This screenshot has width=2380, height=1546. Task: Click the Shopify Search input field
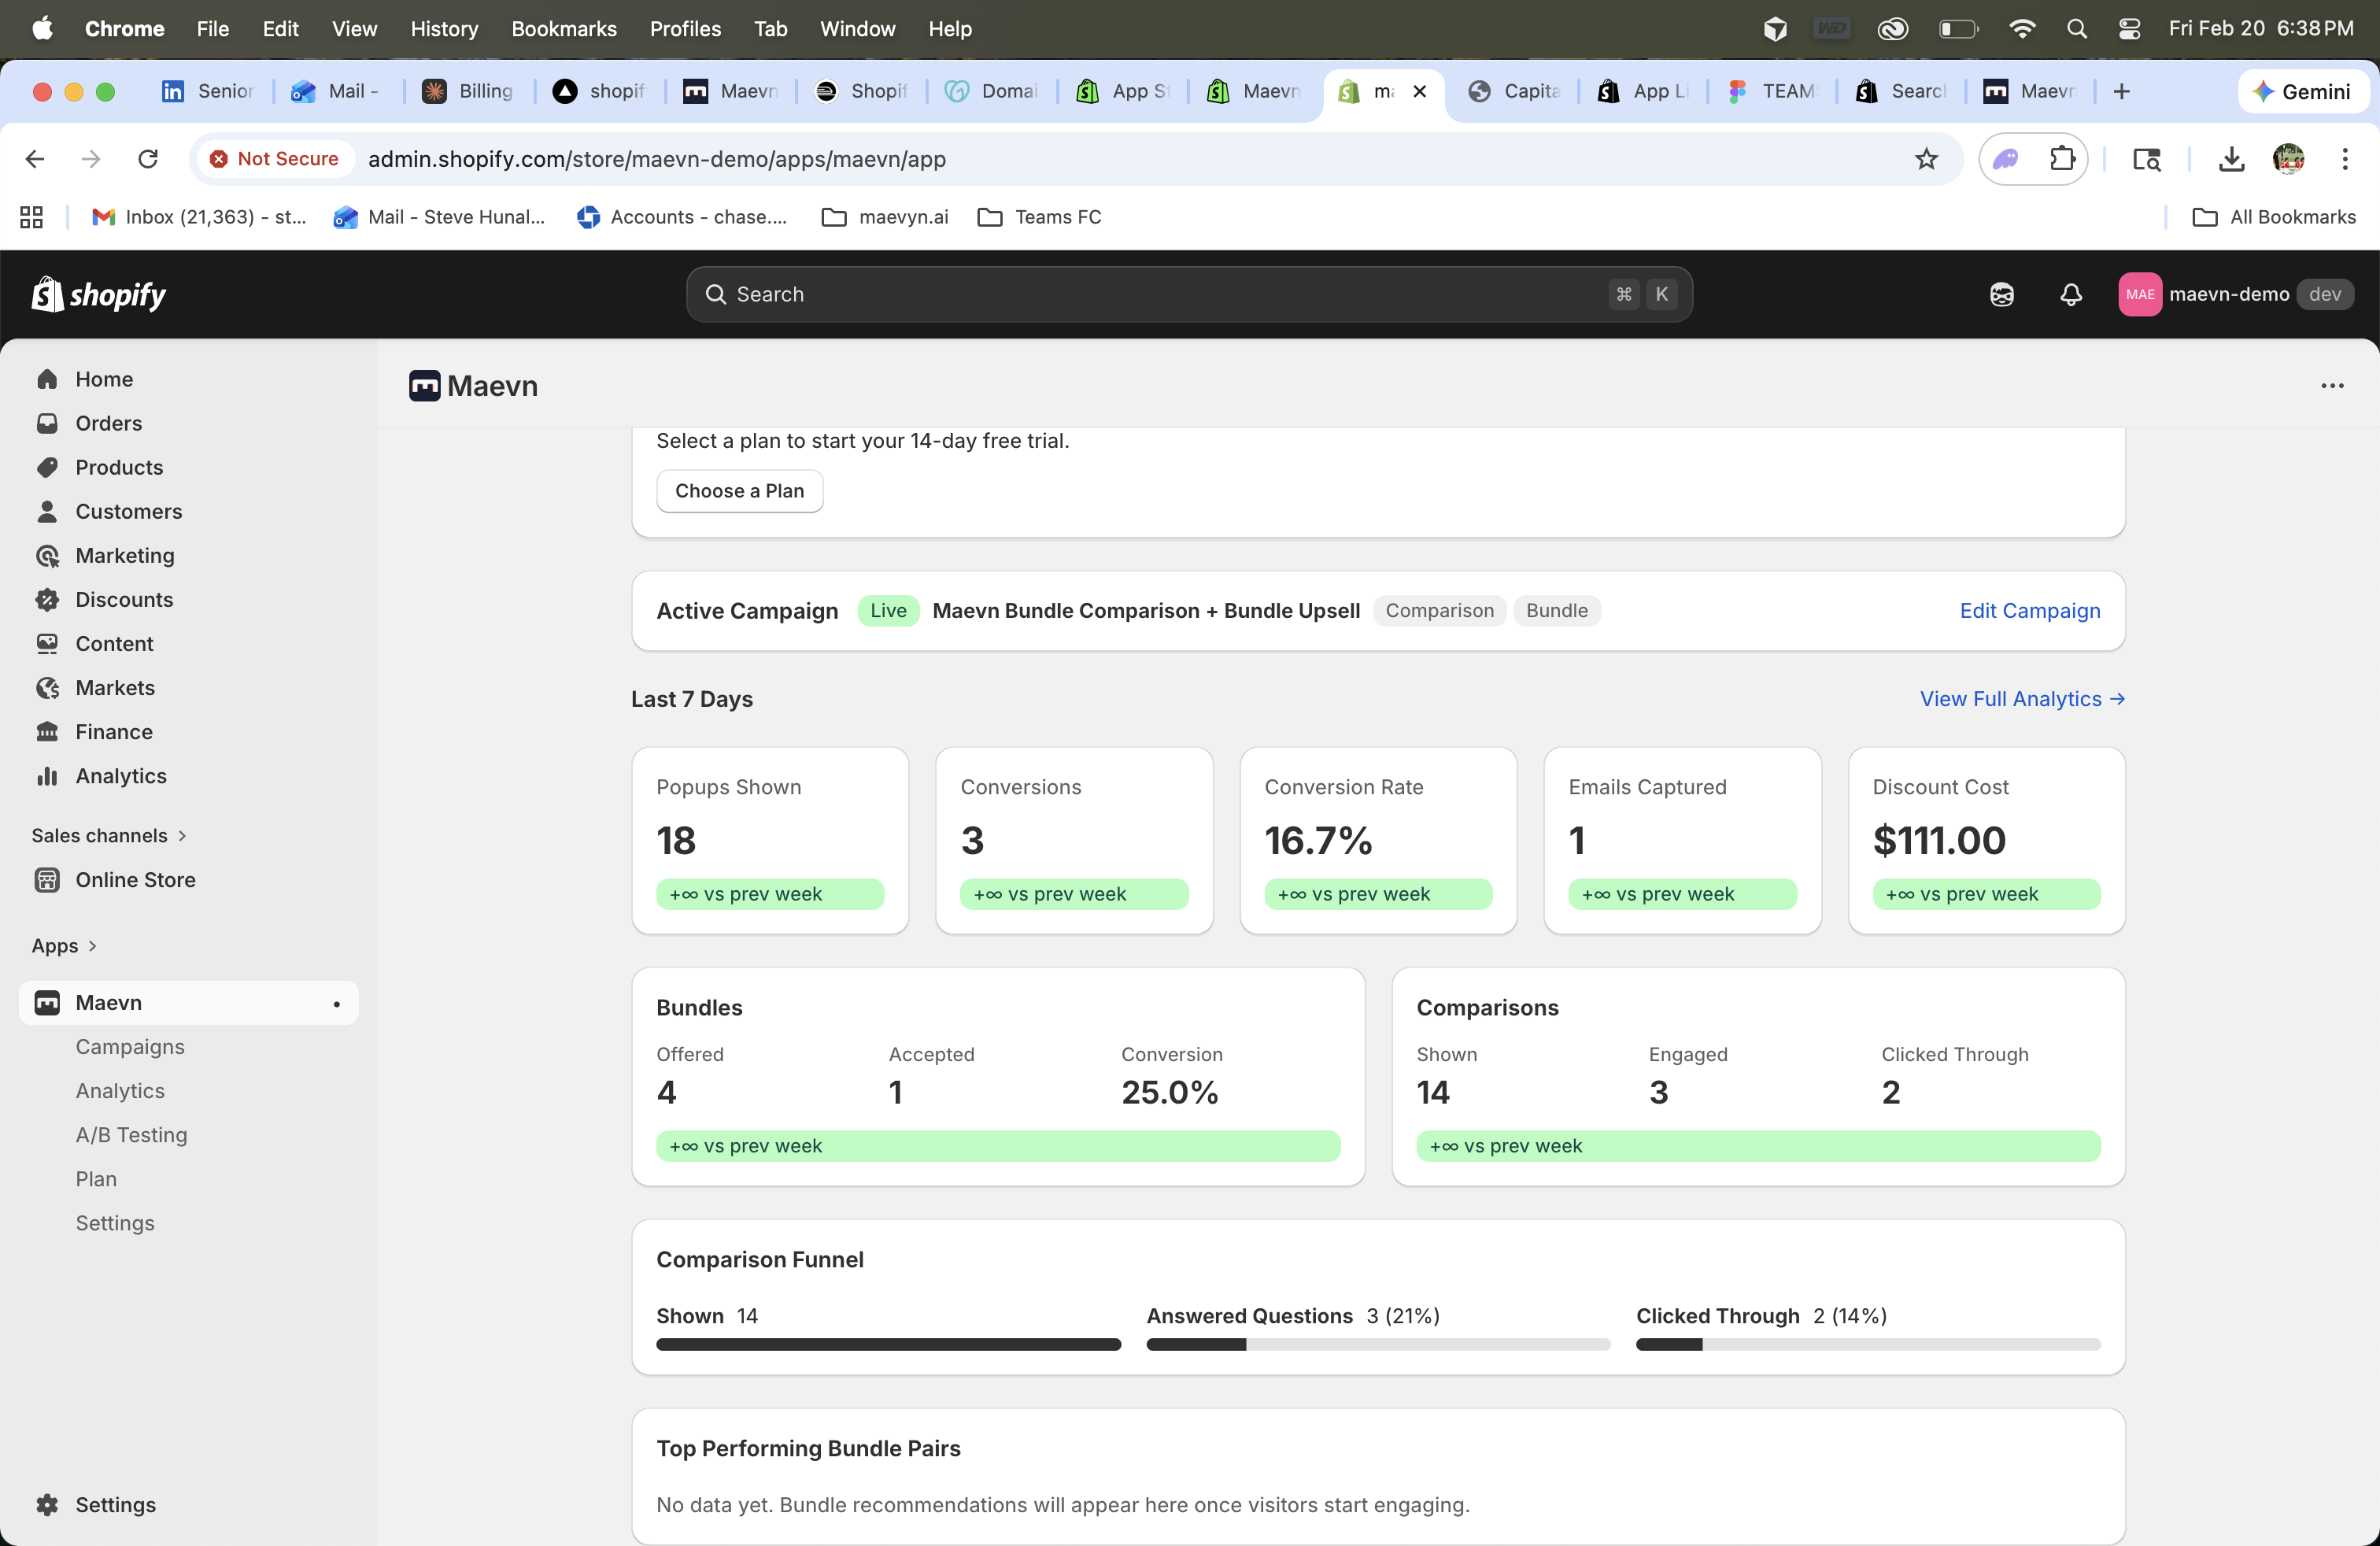click(x=1160, y=294)
